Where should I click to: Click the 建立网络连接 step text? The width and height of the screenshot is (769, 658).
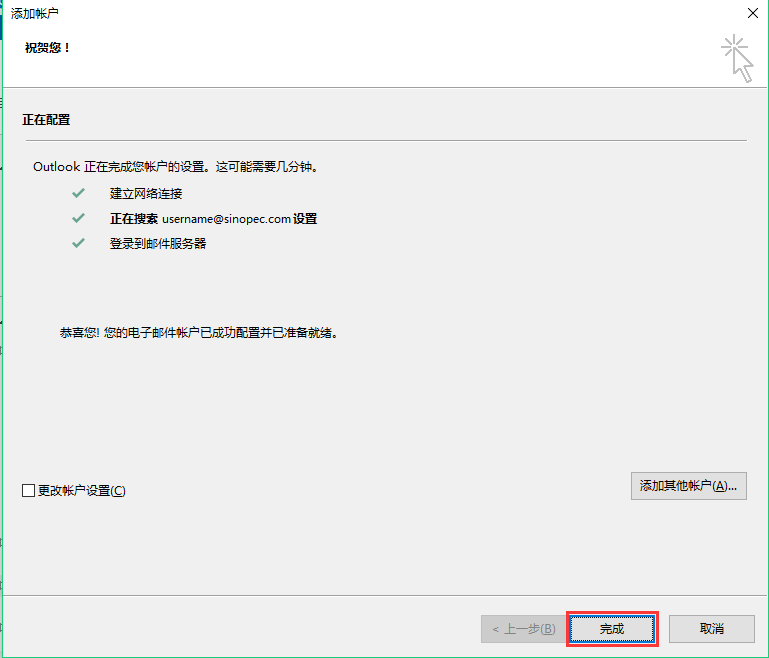pos(146,193)
